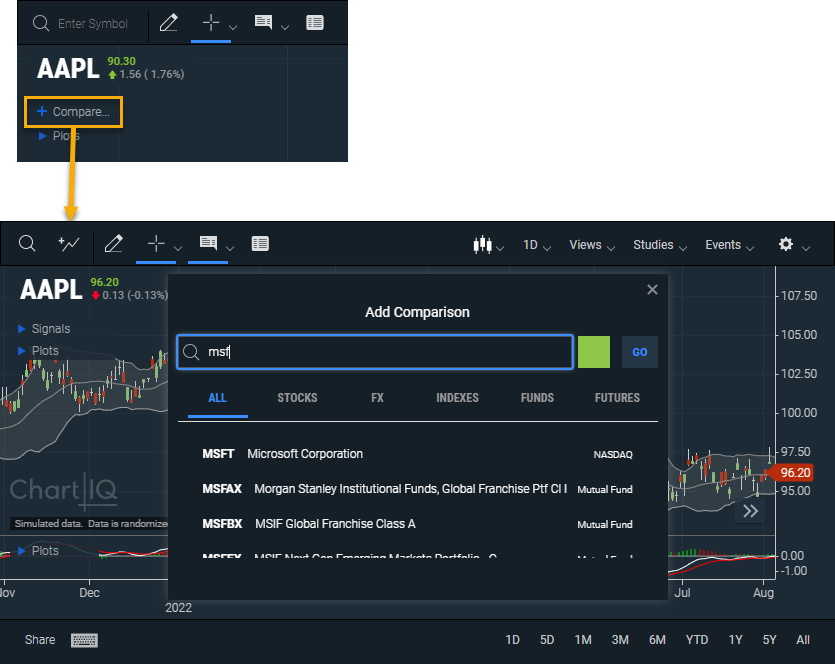Screen dimensions: 835x664
Task: Click the Compare... button in upper panel
Action: 73,112
